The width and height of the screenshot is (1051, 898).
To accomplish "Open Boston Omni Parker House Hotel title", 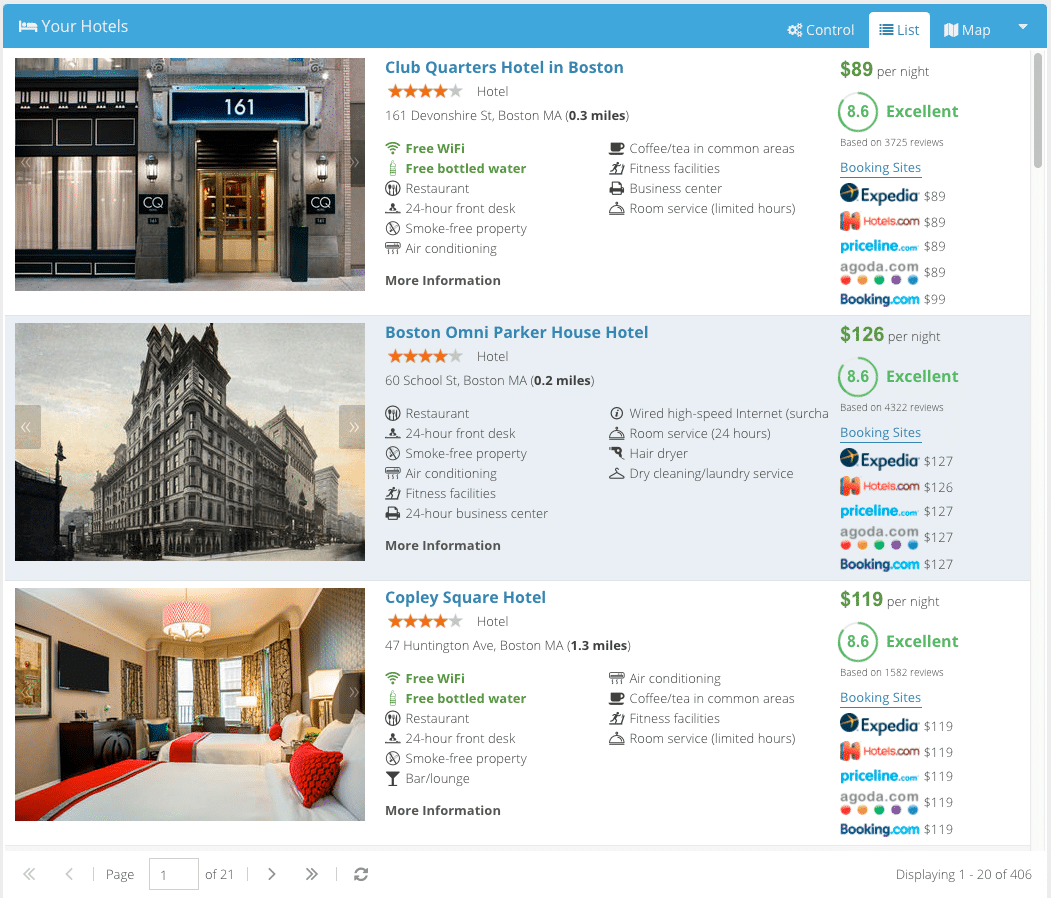I will pos(516,332).
